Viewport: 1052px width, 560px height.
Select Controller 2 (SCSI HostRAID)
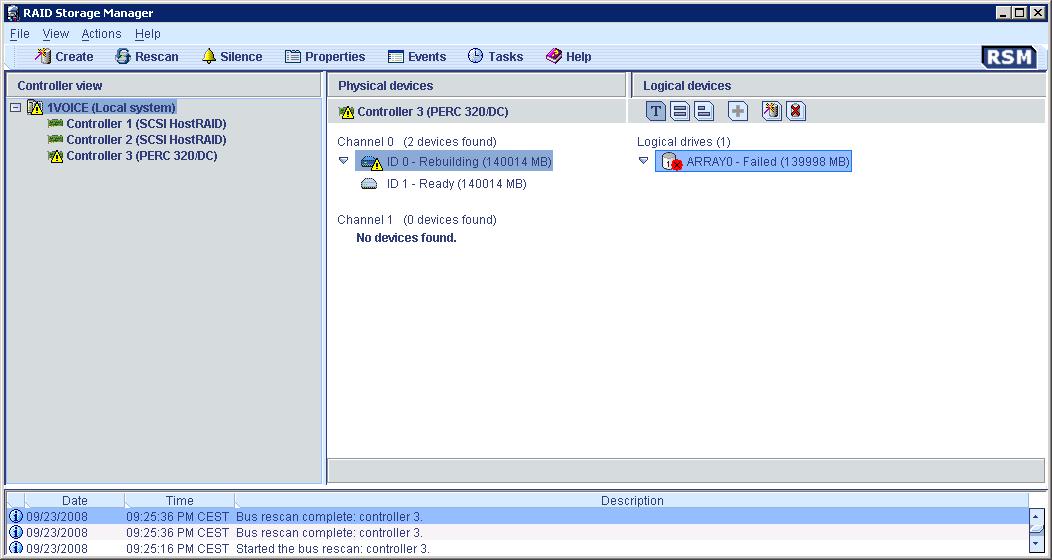pos(146,139)
